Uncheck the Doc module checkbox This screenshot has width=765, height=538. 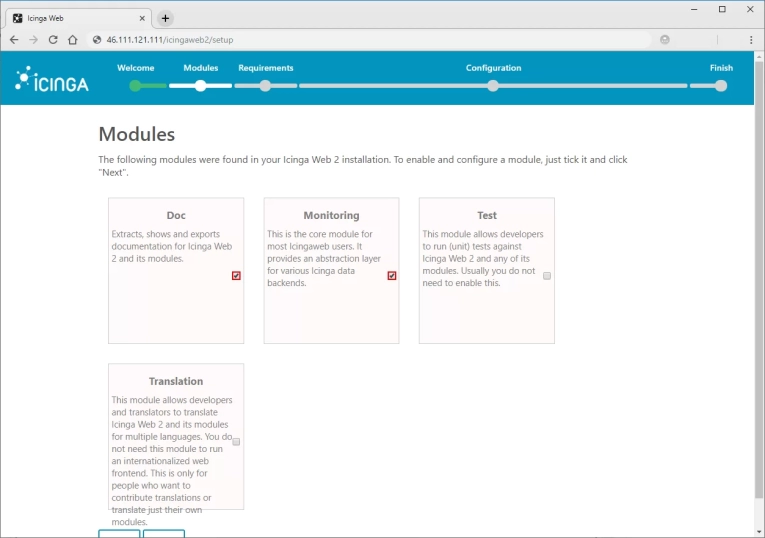[x=236, y=276]
